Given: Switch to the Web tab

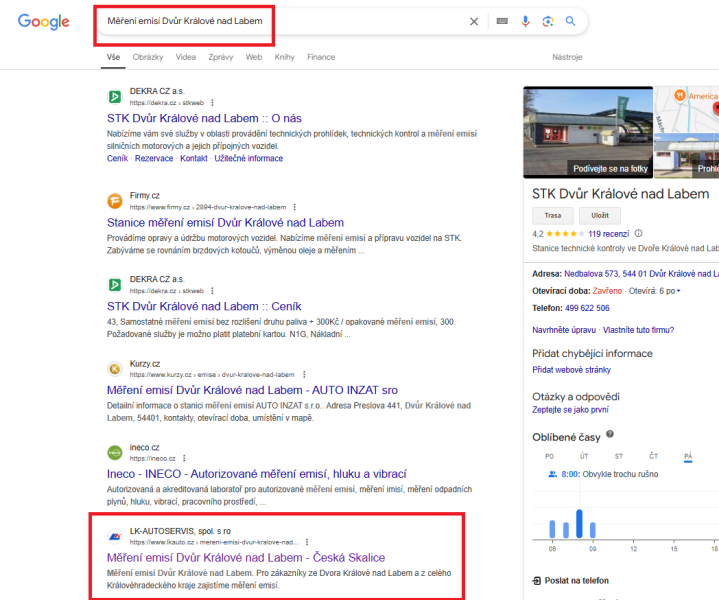Looking at the screenshot, I should (254, 57).
